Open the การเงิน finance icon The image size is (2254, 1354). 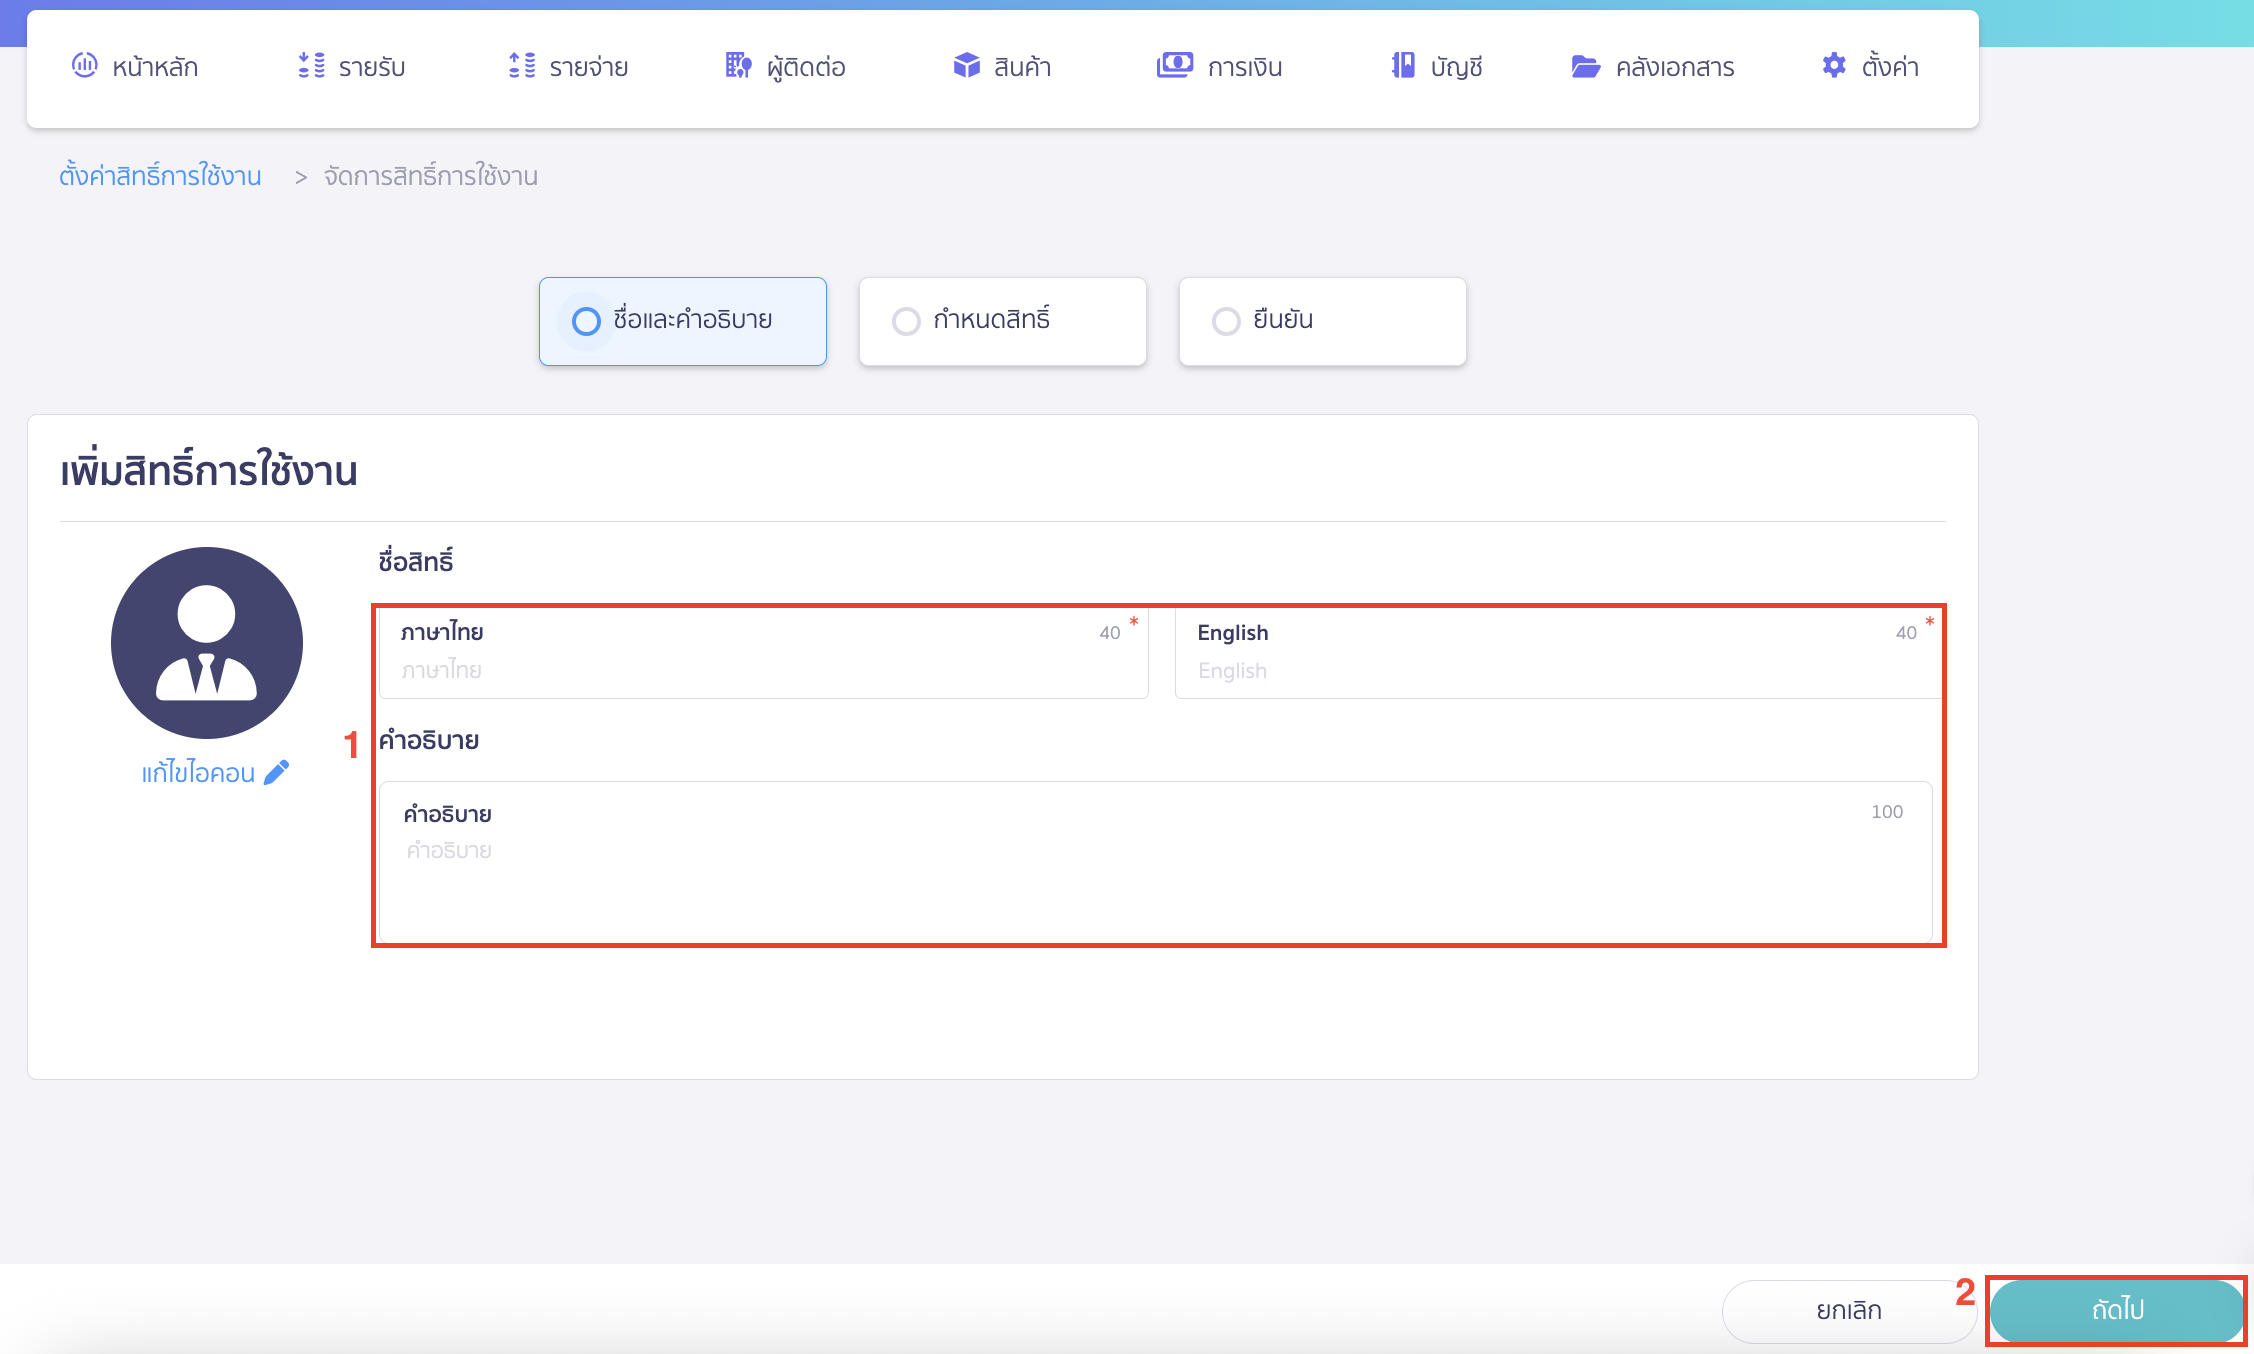coord(1176,66)
